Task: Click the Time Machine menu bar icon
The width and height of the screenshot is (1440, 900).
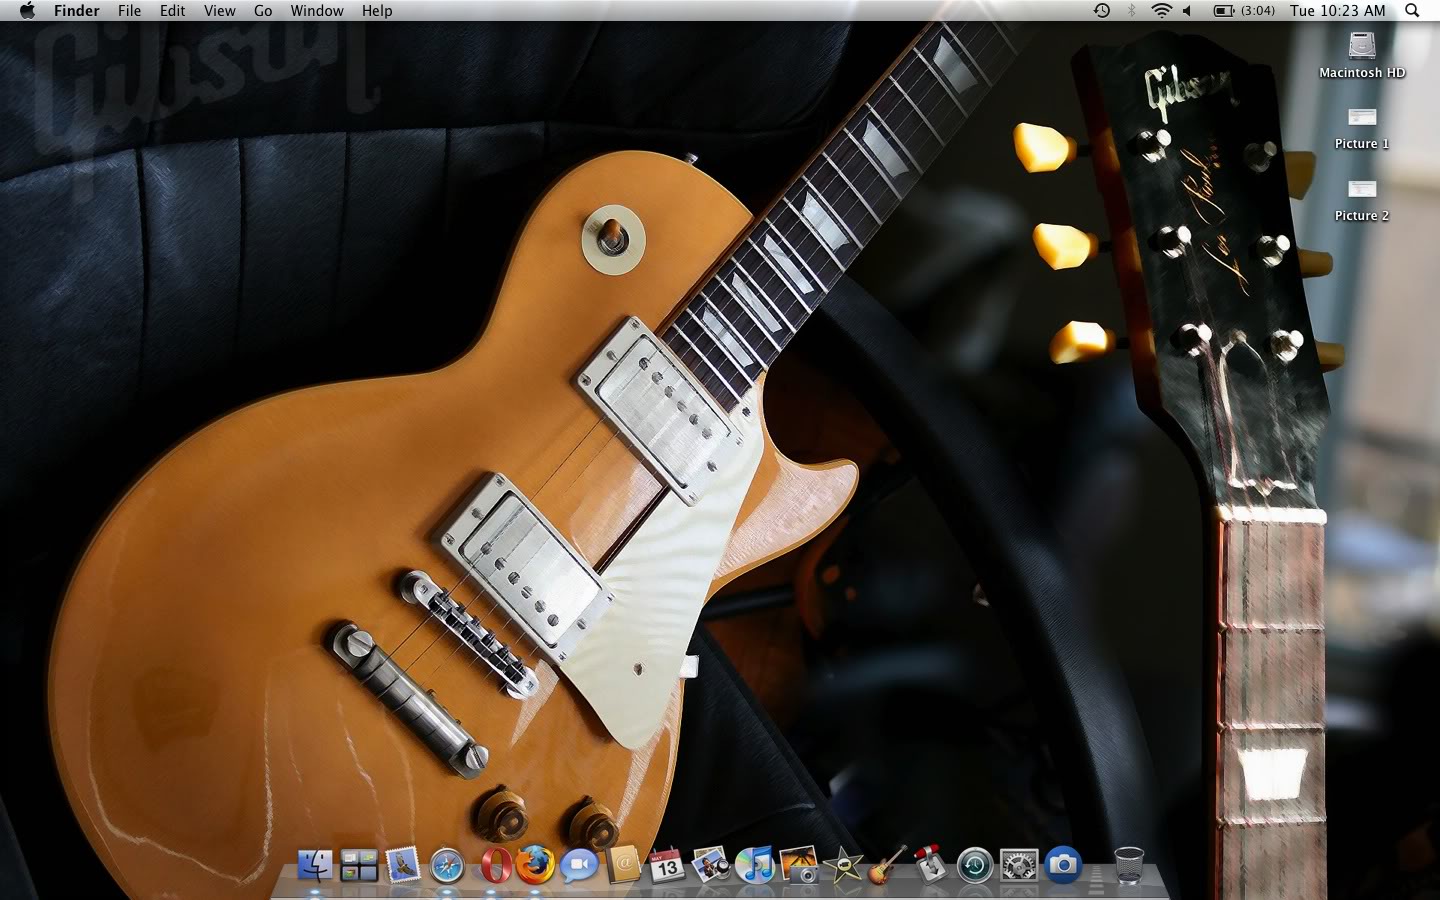Action: click(1101, 10)
